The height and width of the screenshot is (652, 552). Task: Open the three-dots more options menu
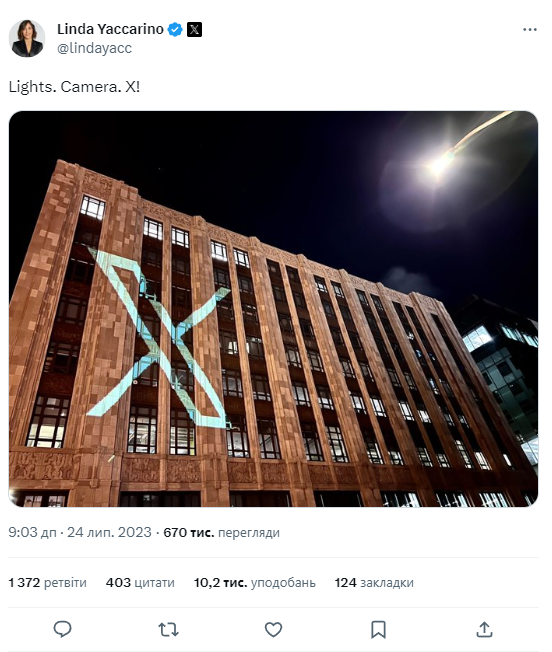coord(530,30)
